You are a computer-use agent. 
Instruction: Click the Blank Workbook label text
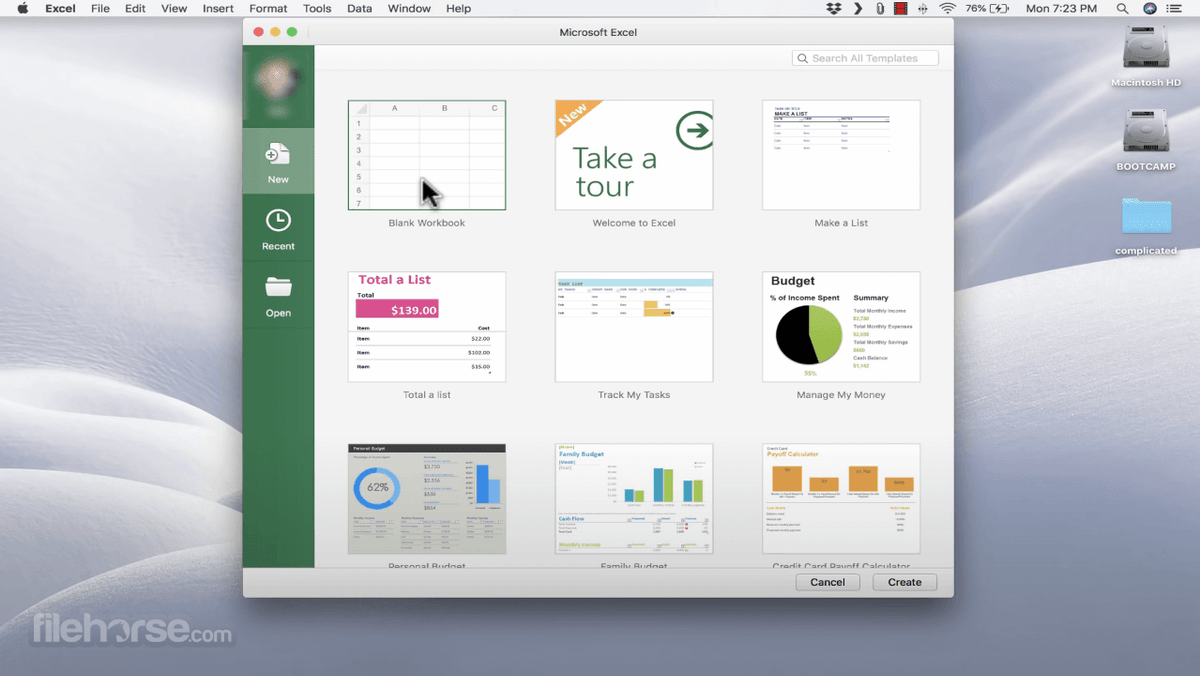(x=427, y=223)
